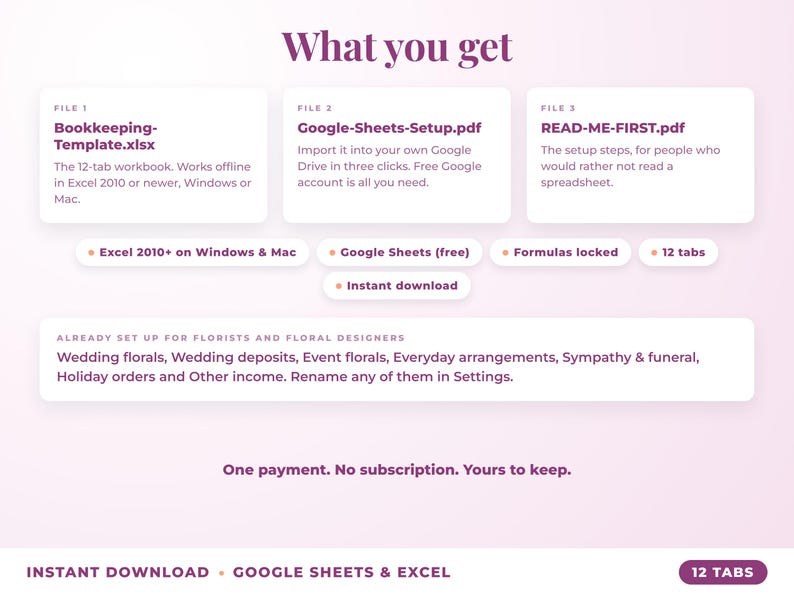The height and width of the screenshot is (596, 794).
Task: Click the "Formulas locked" pill
Action: (560, 252)
